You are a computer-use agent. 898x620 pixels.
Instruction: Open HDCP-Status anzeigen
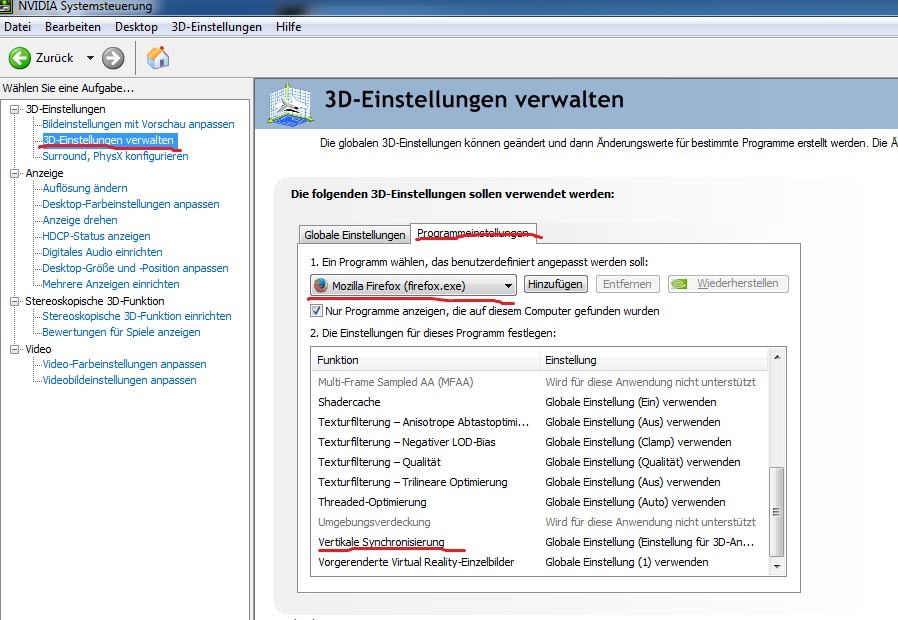click(x=96, y=236)
